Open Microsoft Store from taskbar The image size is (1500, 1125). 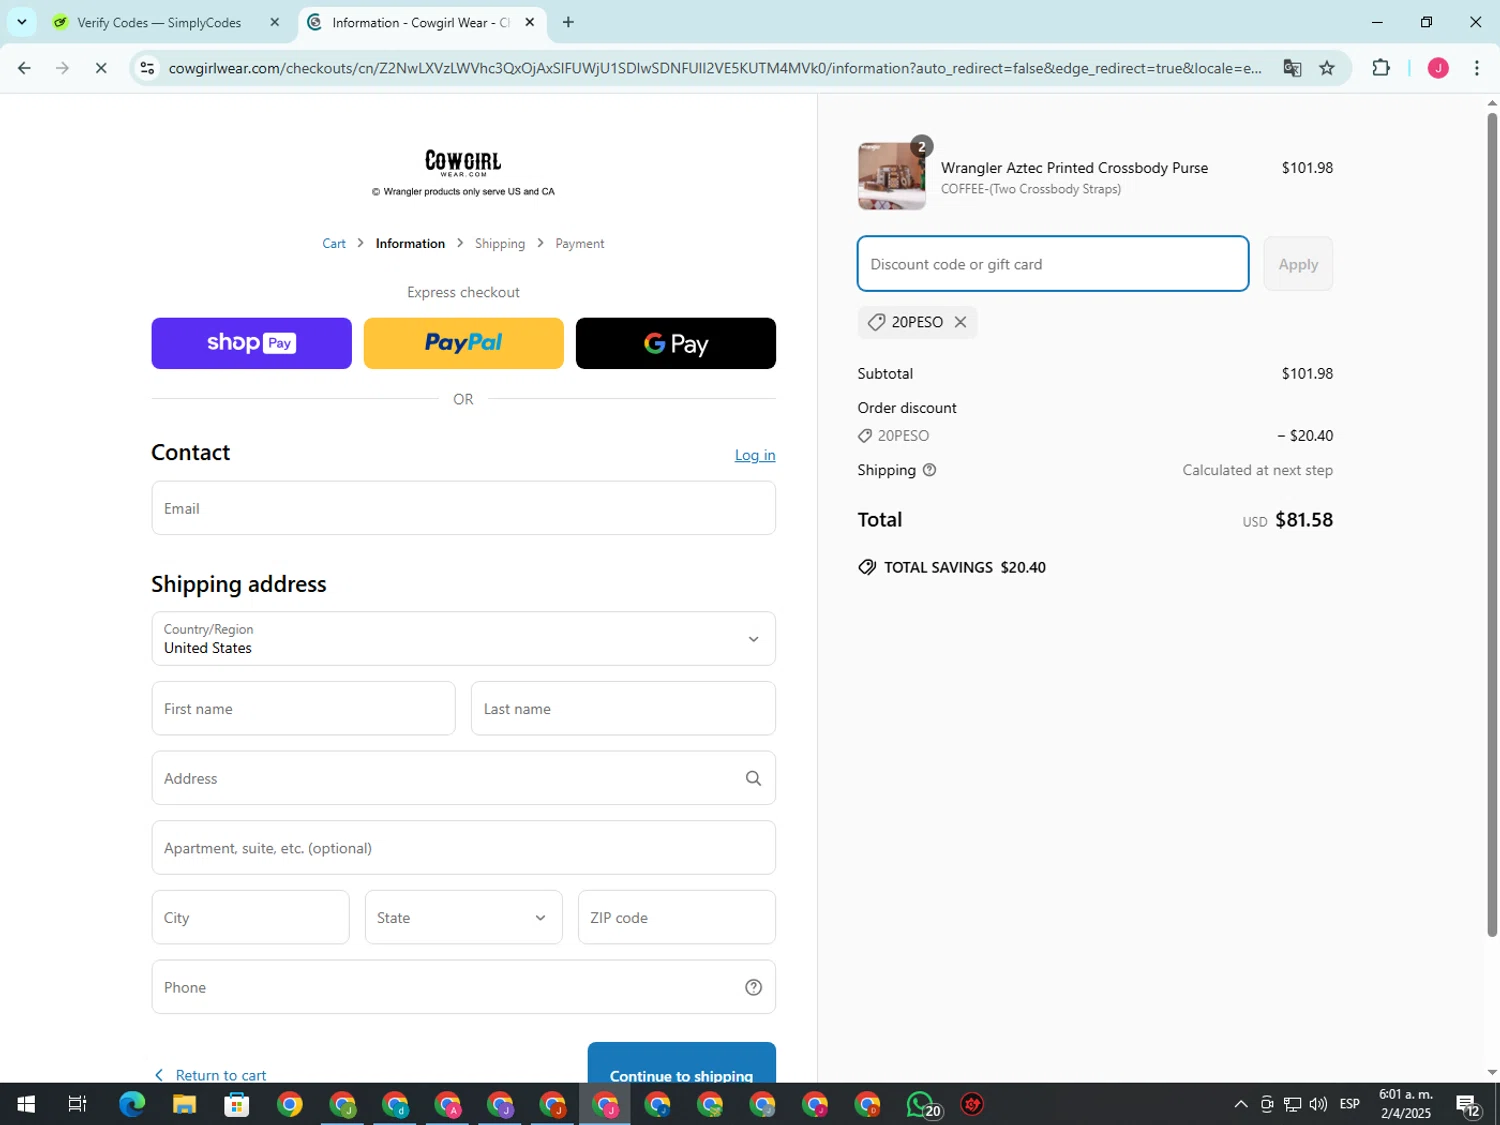coord(237,1104)
